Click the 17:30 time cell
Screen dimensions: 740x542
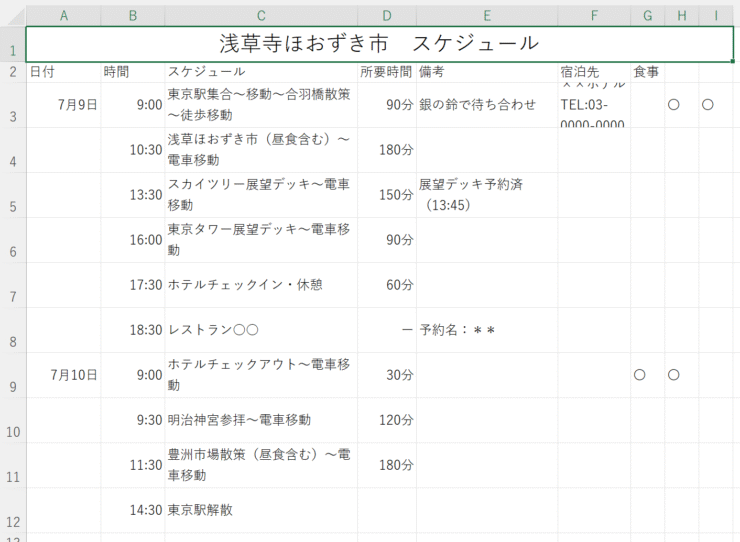[133, 285]
